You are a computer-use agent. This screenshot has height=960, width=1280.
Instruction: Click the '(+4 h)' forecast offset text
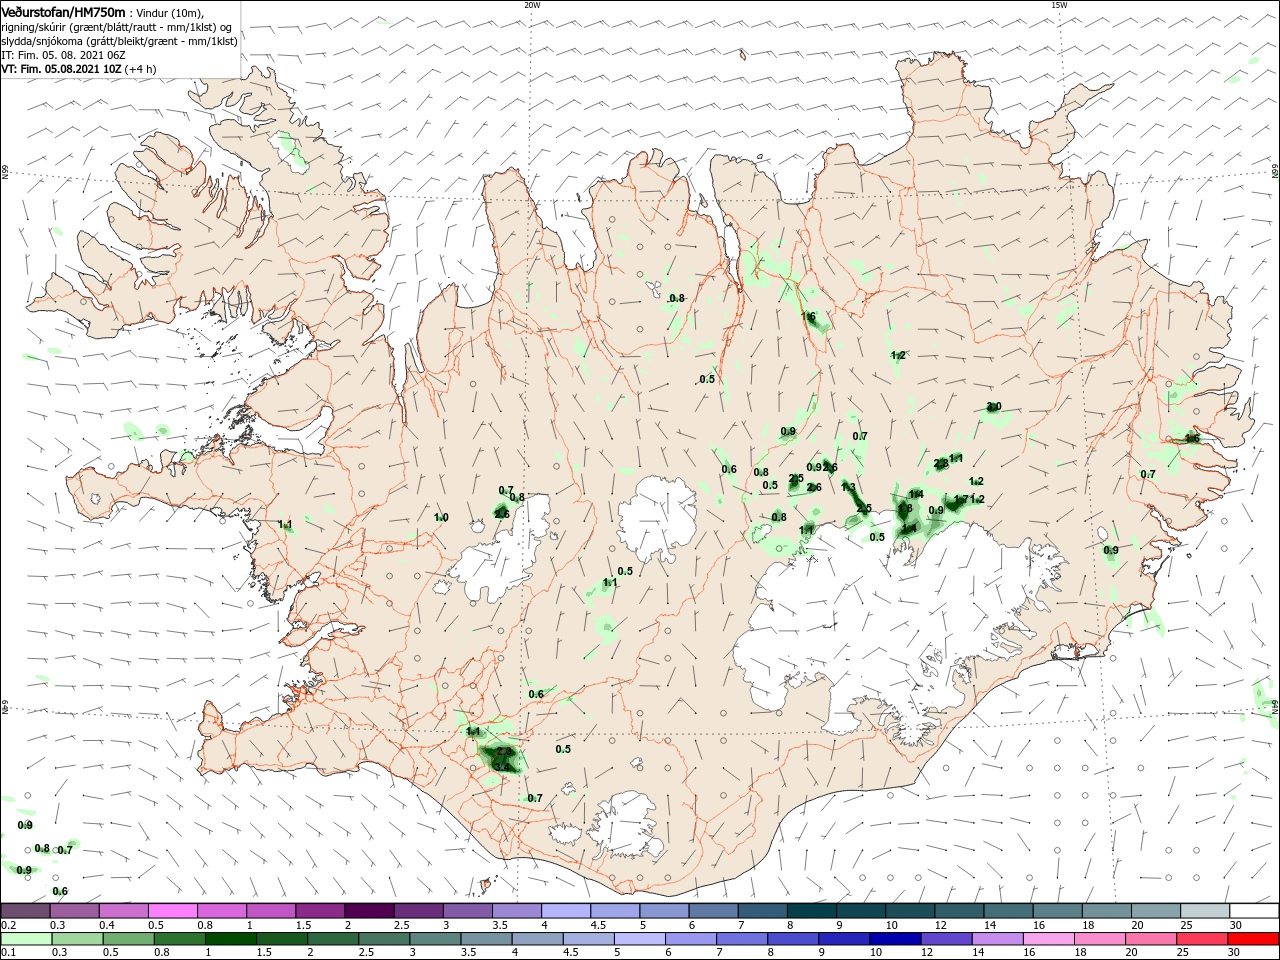[141, 69]
